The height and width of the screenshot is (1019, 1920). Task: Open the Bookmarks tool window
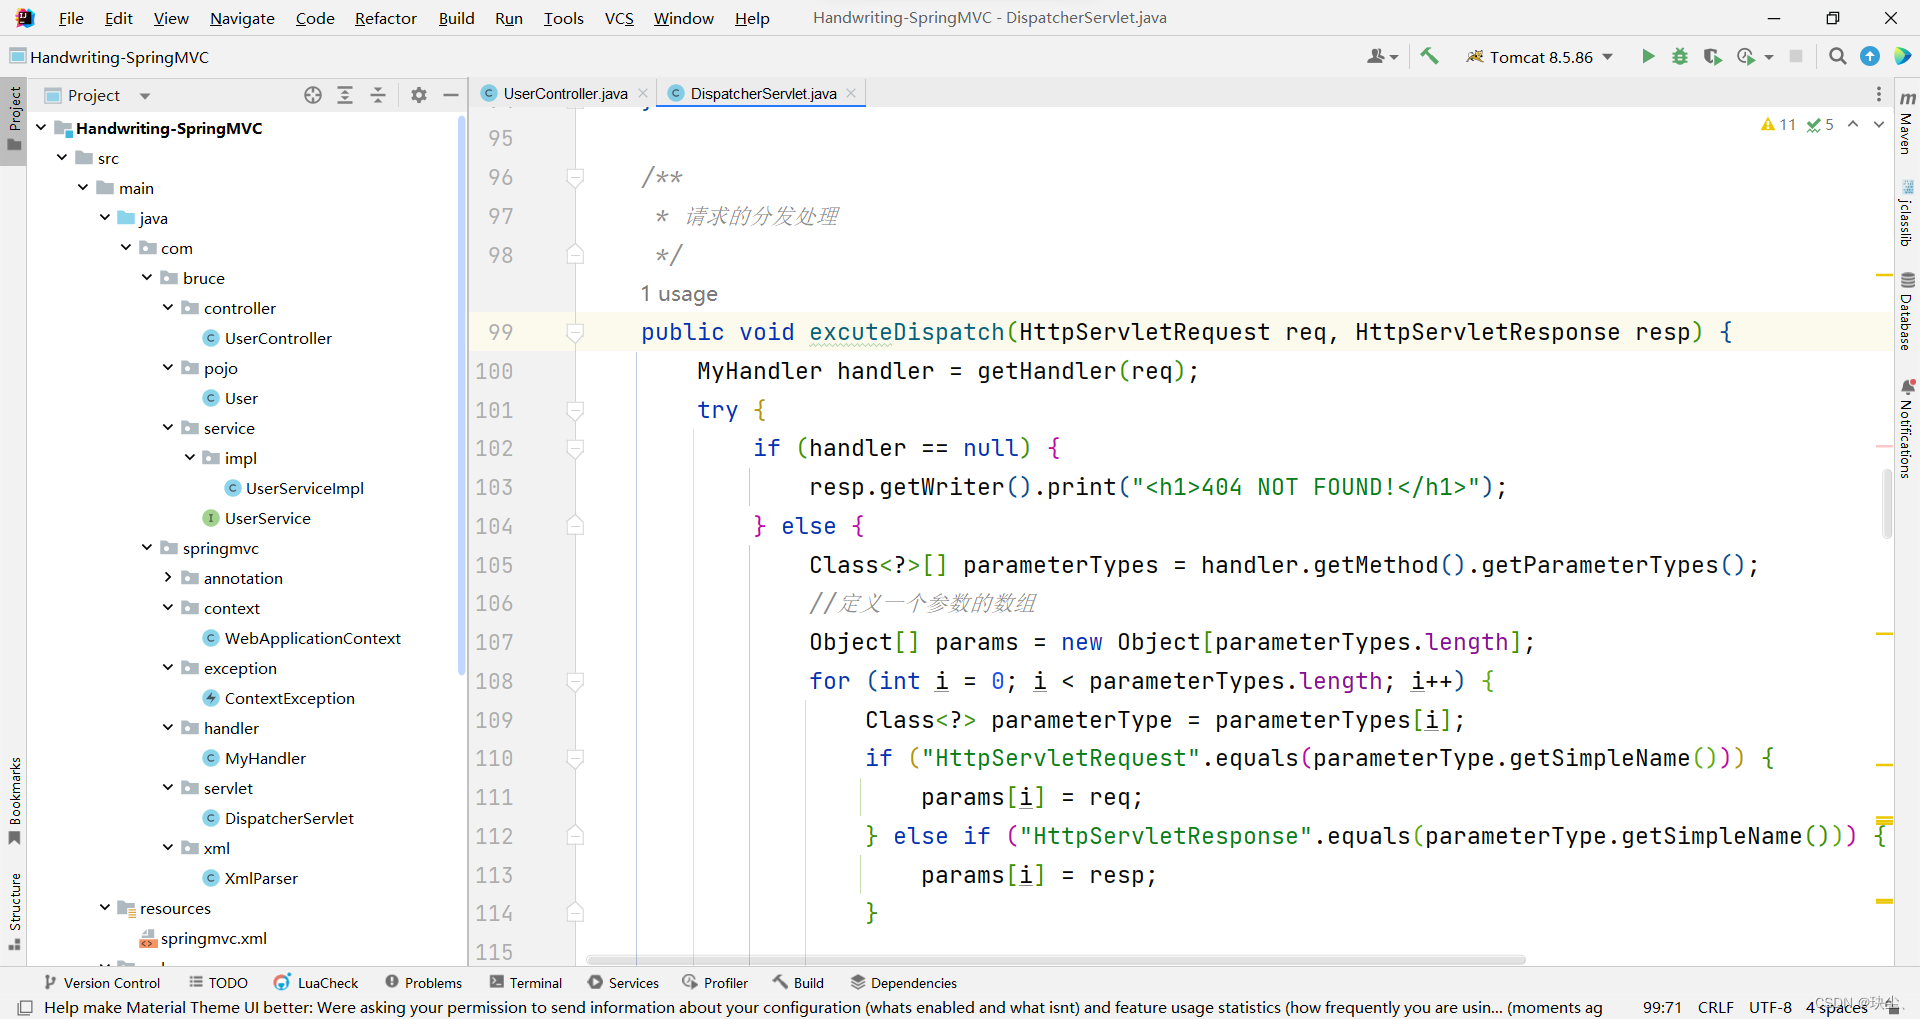[x=14, y=799]
